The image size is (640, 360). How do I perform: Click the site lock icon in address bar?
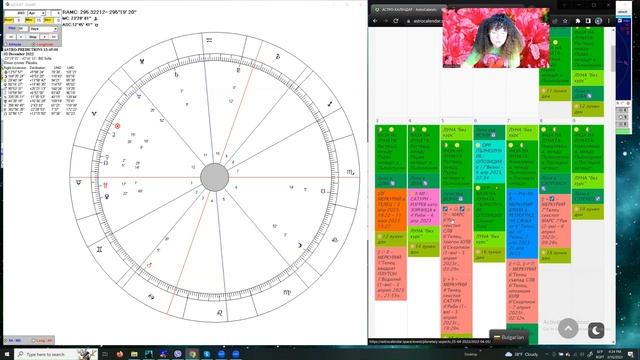(408, 21)
